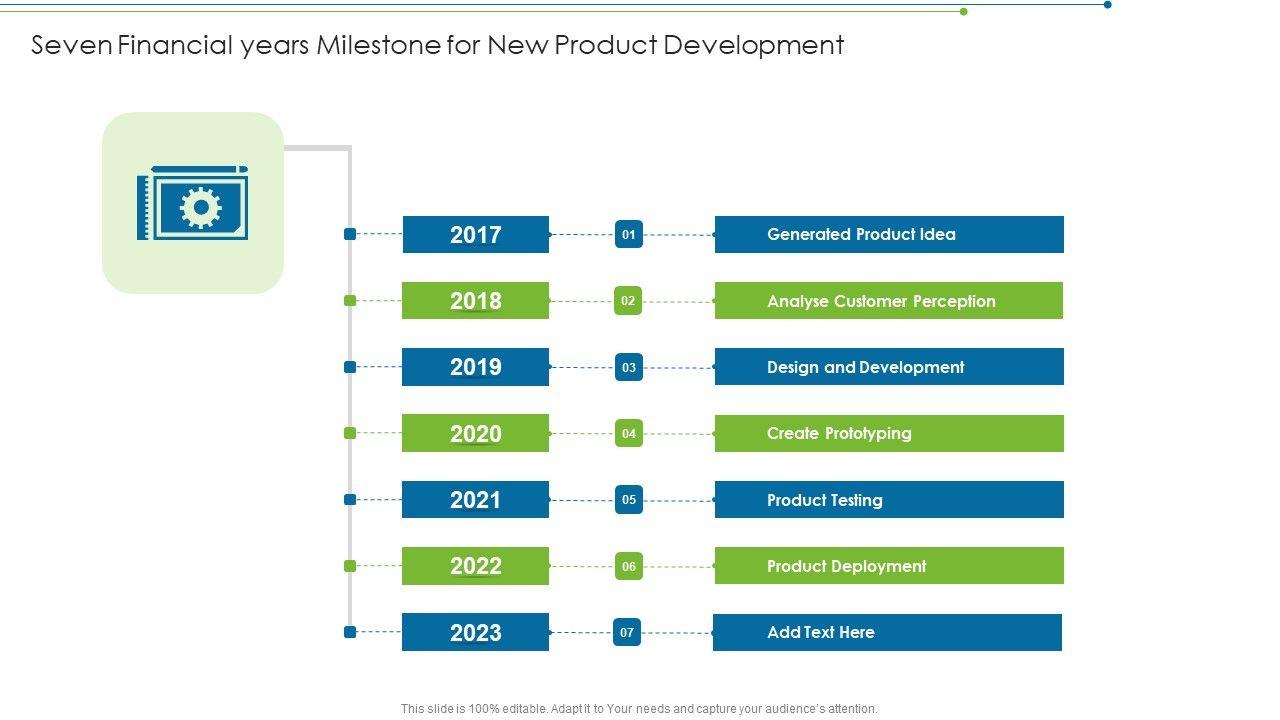
Task: Select the 04 step number badge
Action: point(628,433)
